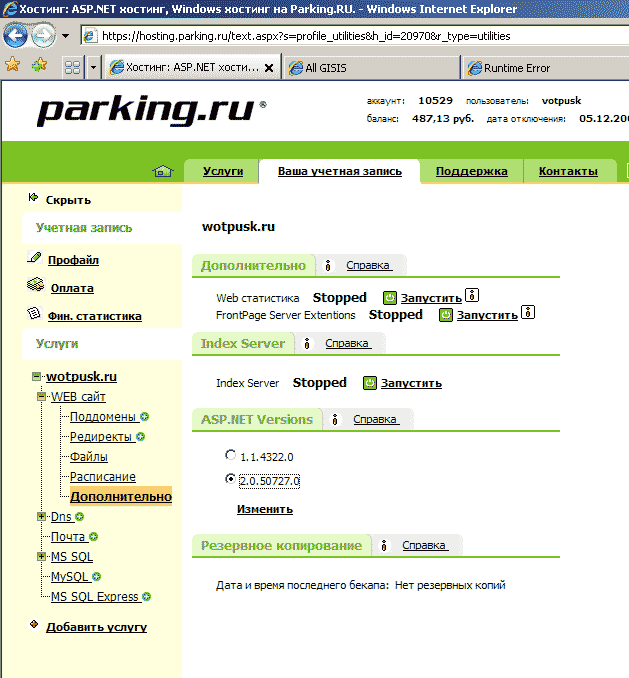
Task: Open the Оплата link
Action: pyautogui.click(x=72, y=288)
